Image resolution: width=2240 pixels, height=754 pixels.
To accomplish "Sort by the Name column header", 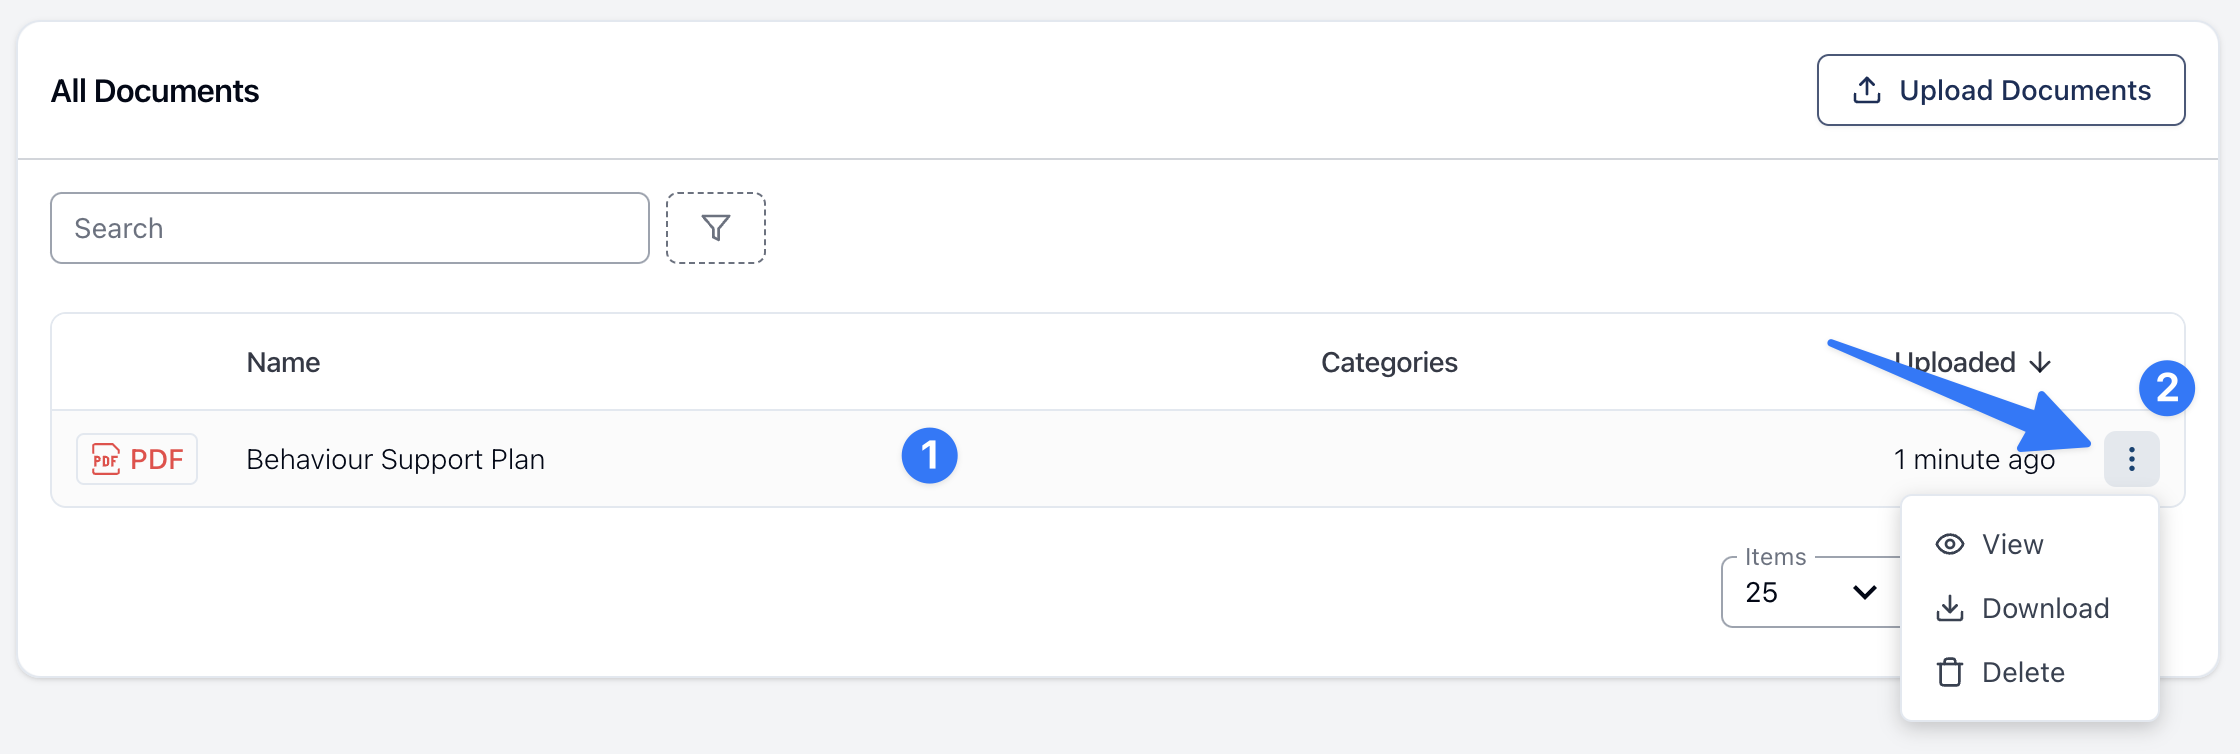I will 283,362.
